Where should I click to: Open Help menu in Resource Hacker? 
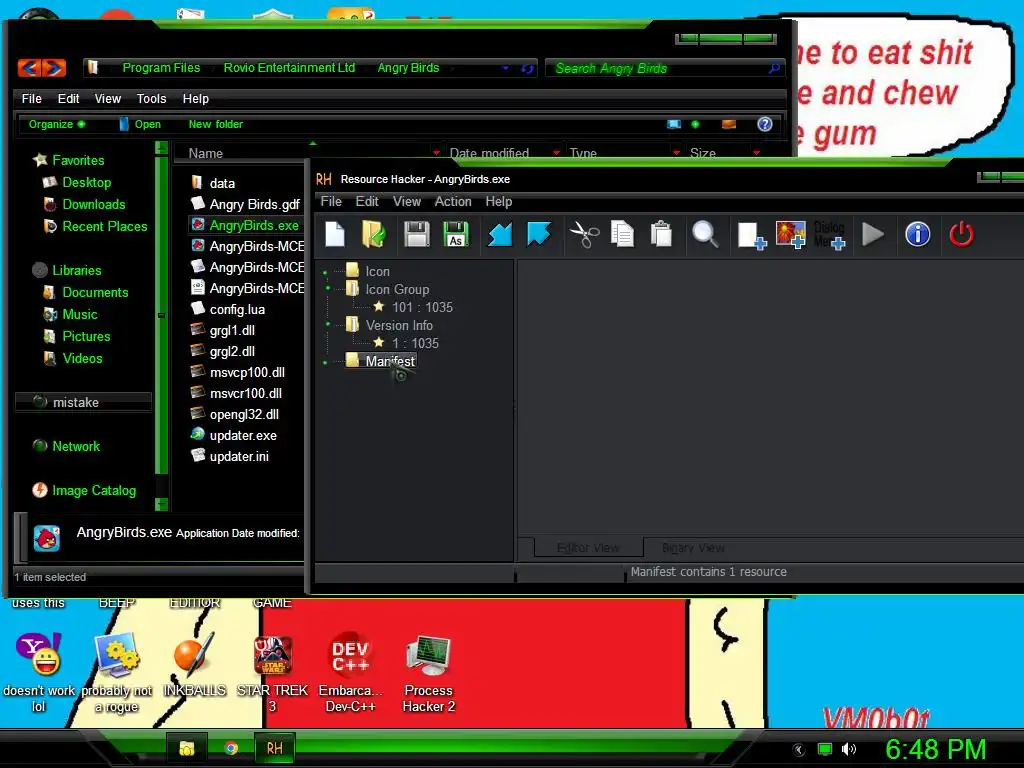(x=499, y=201)
